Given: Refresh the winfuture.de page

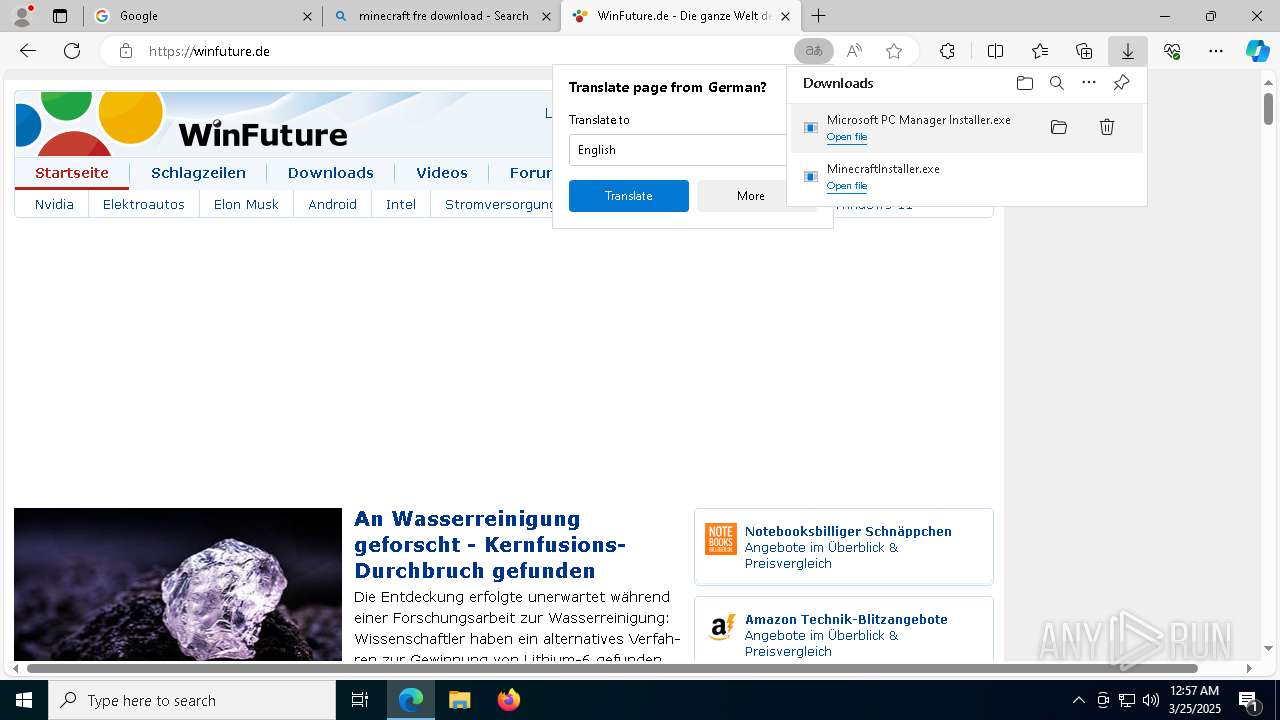Looking at the screenshot, I should pos(72,51).
